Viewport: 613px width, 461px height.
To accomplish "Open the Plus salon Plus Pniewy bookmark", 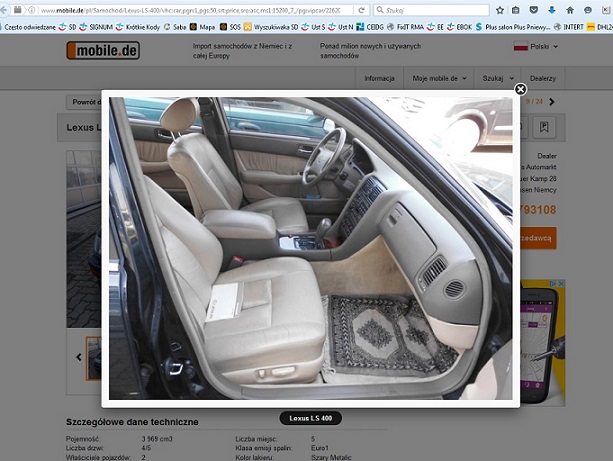I will [x=513, y=27].
